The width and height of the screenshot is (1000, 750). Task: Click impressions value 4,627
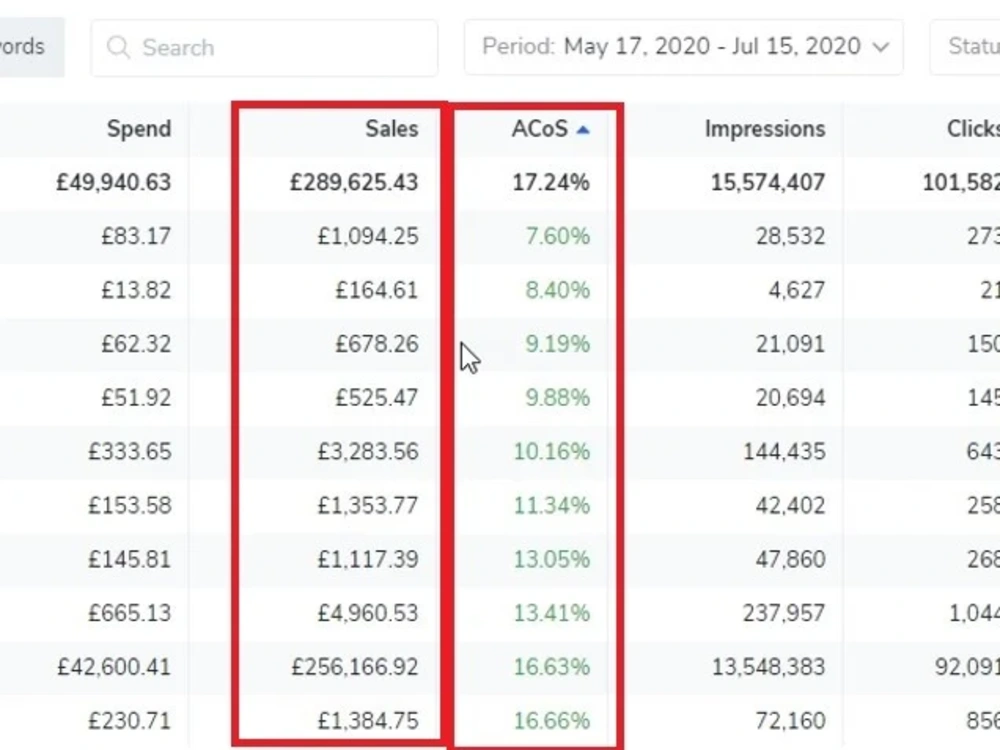797,290
